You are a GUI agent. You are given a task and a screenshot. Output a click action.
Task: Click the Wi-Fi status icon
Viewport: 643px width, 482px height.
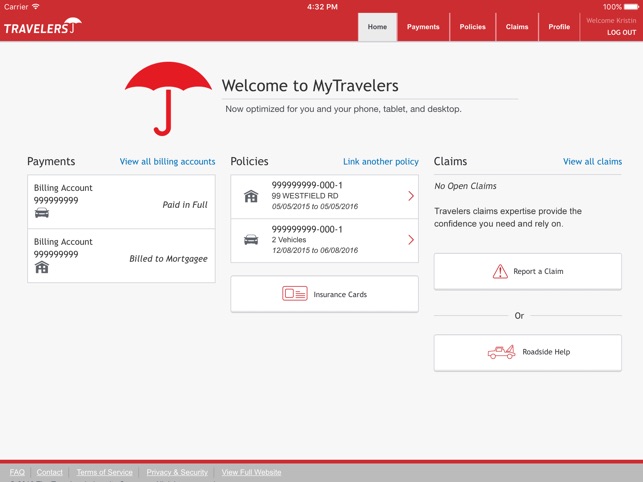click(36, 7)
